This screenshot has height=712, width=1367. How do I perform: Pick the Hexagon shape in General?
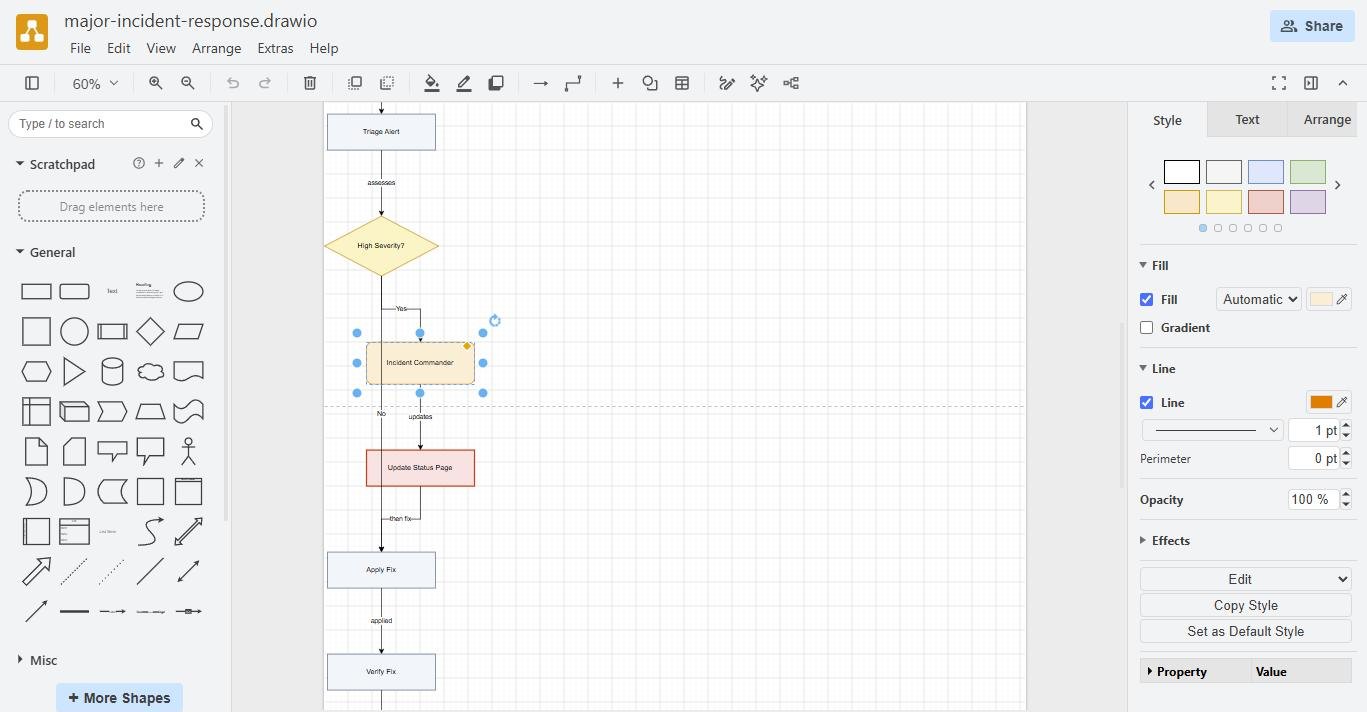36,372
